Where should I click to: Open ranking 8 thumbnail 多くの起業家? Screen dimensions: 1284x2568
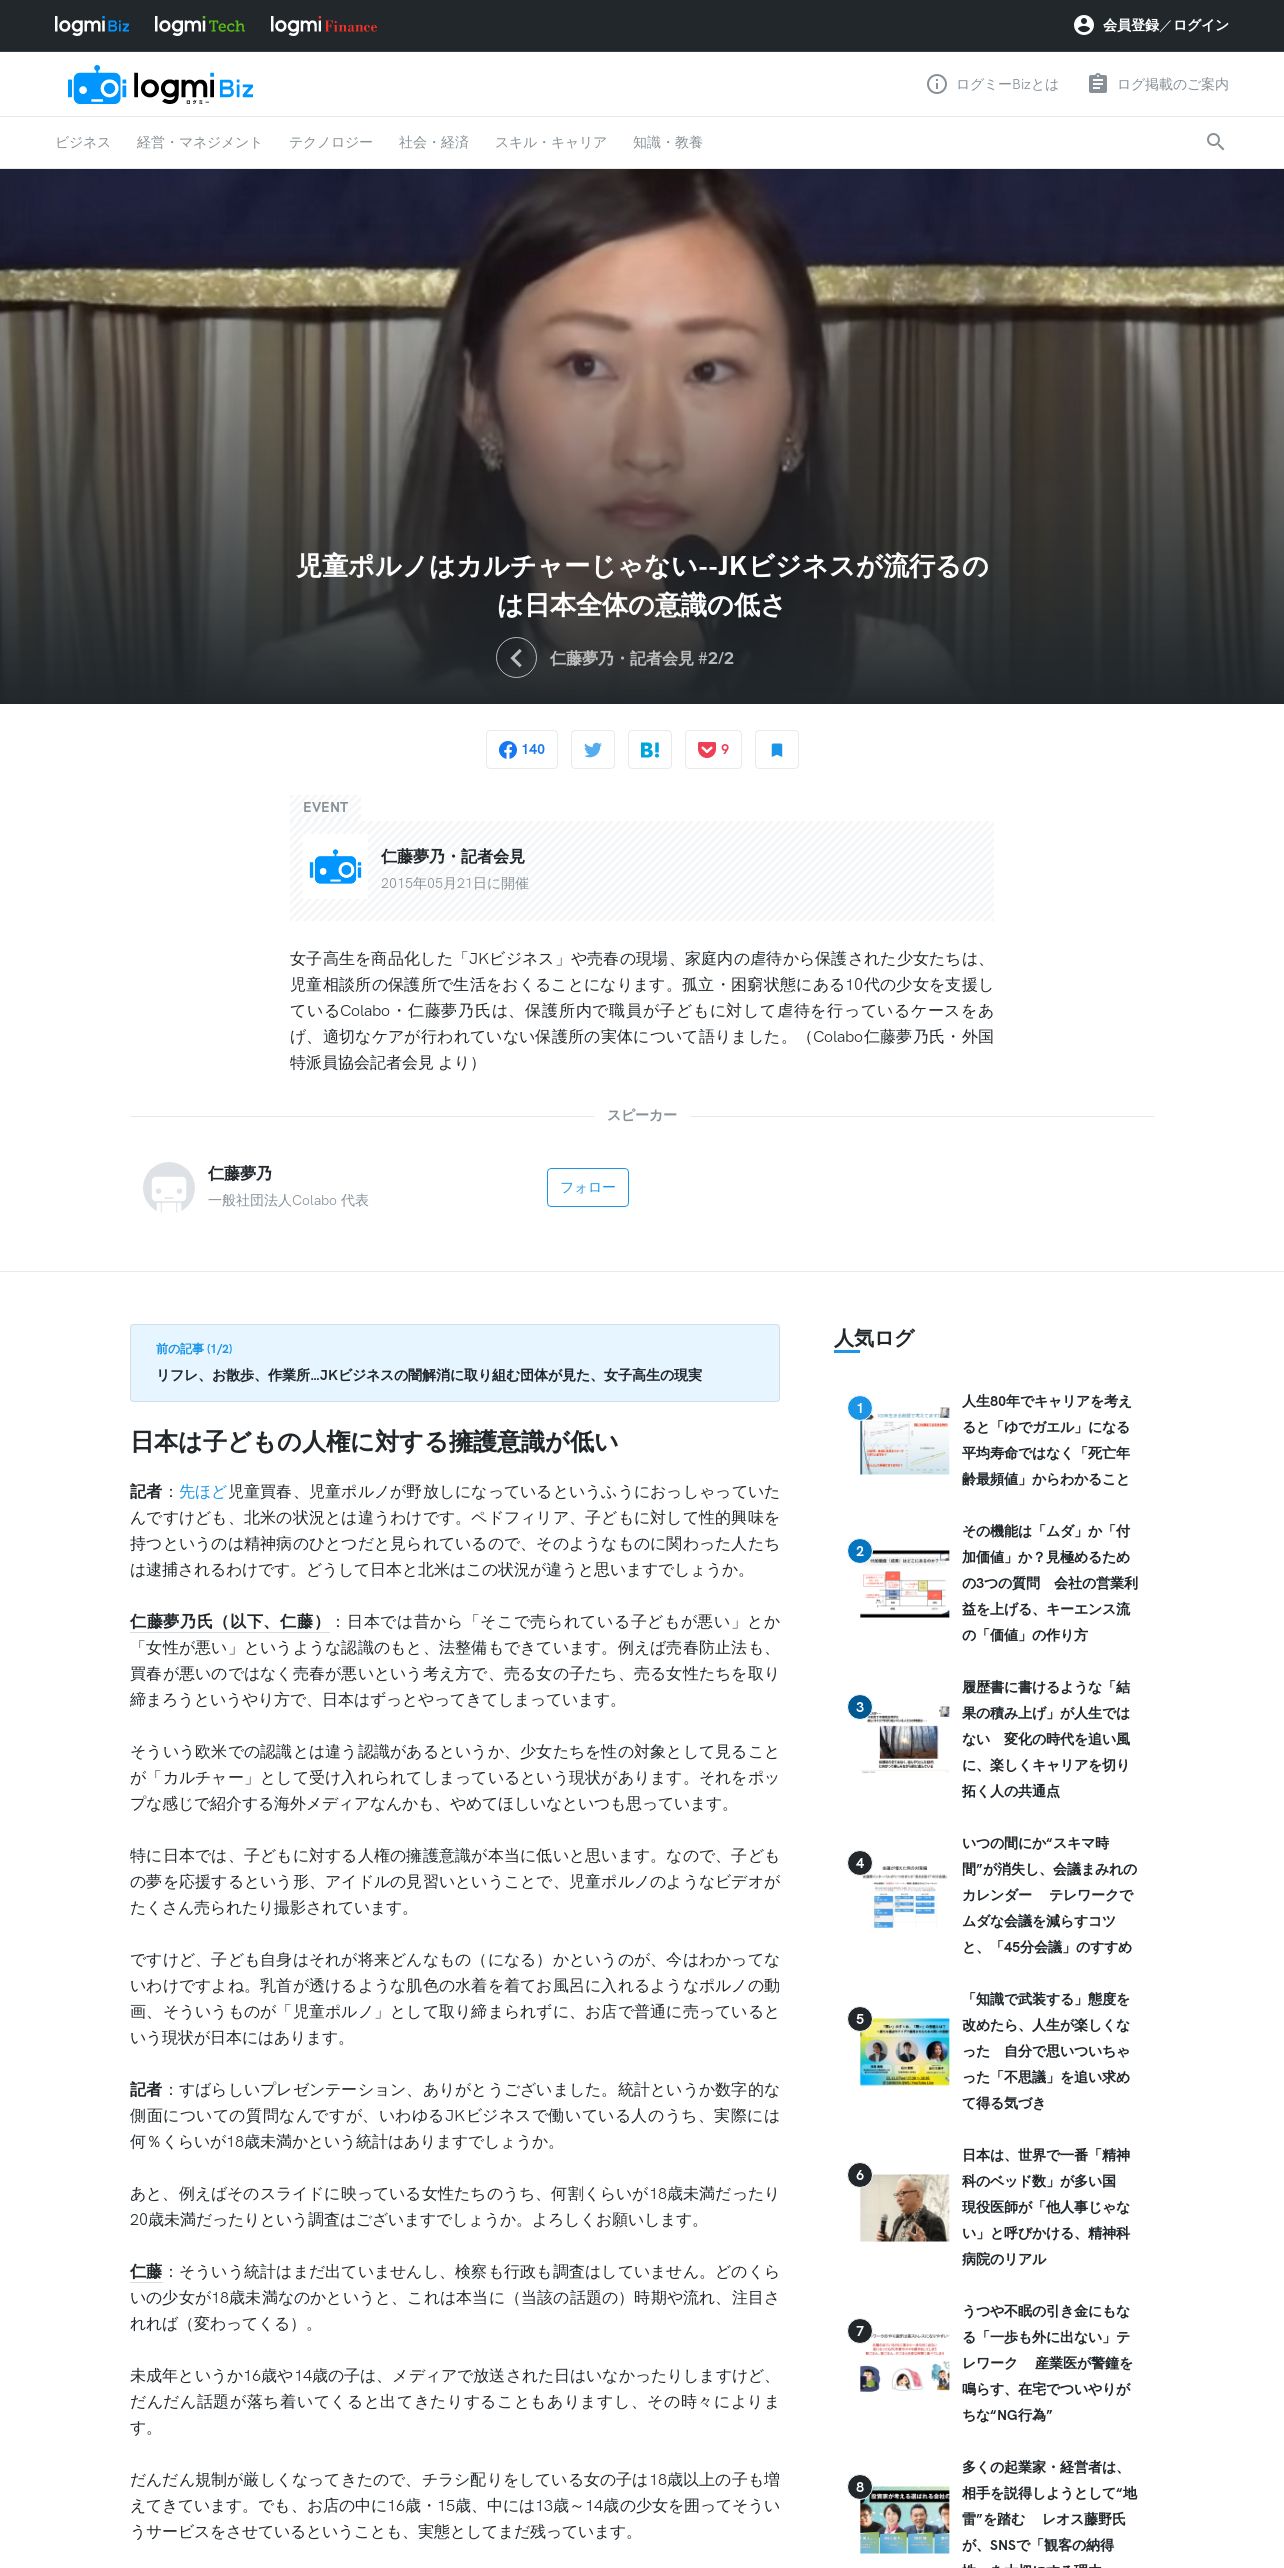905,2519
